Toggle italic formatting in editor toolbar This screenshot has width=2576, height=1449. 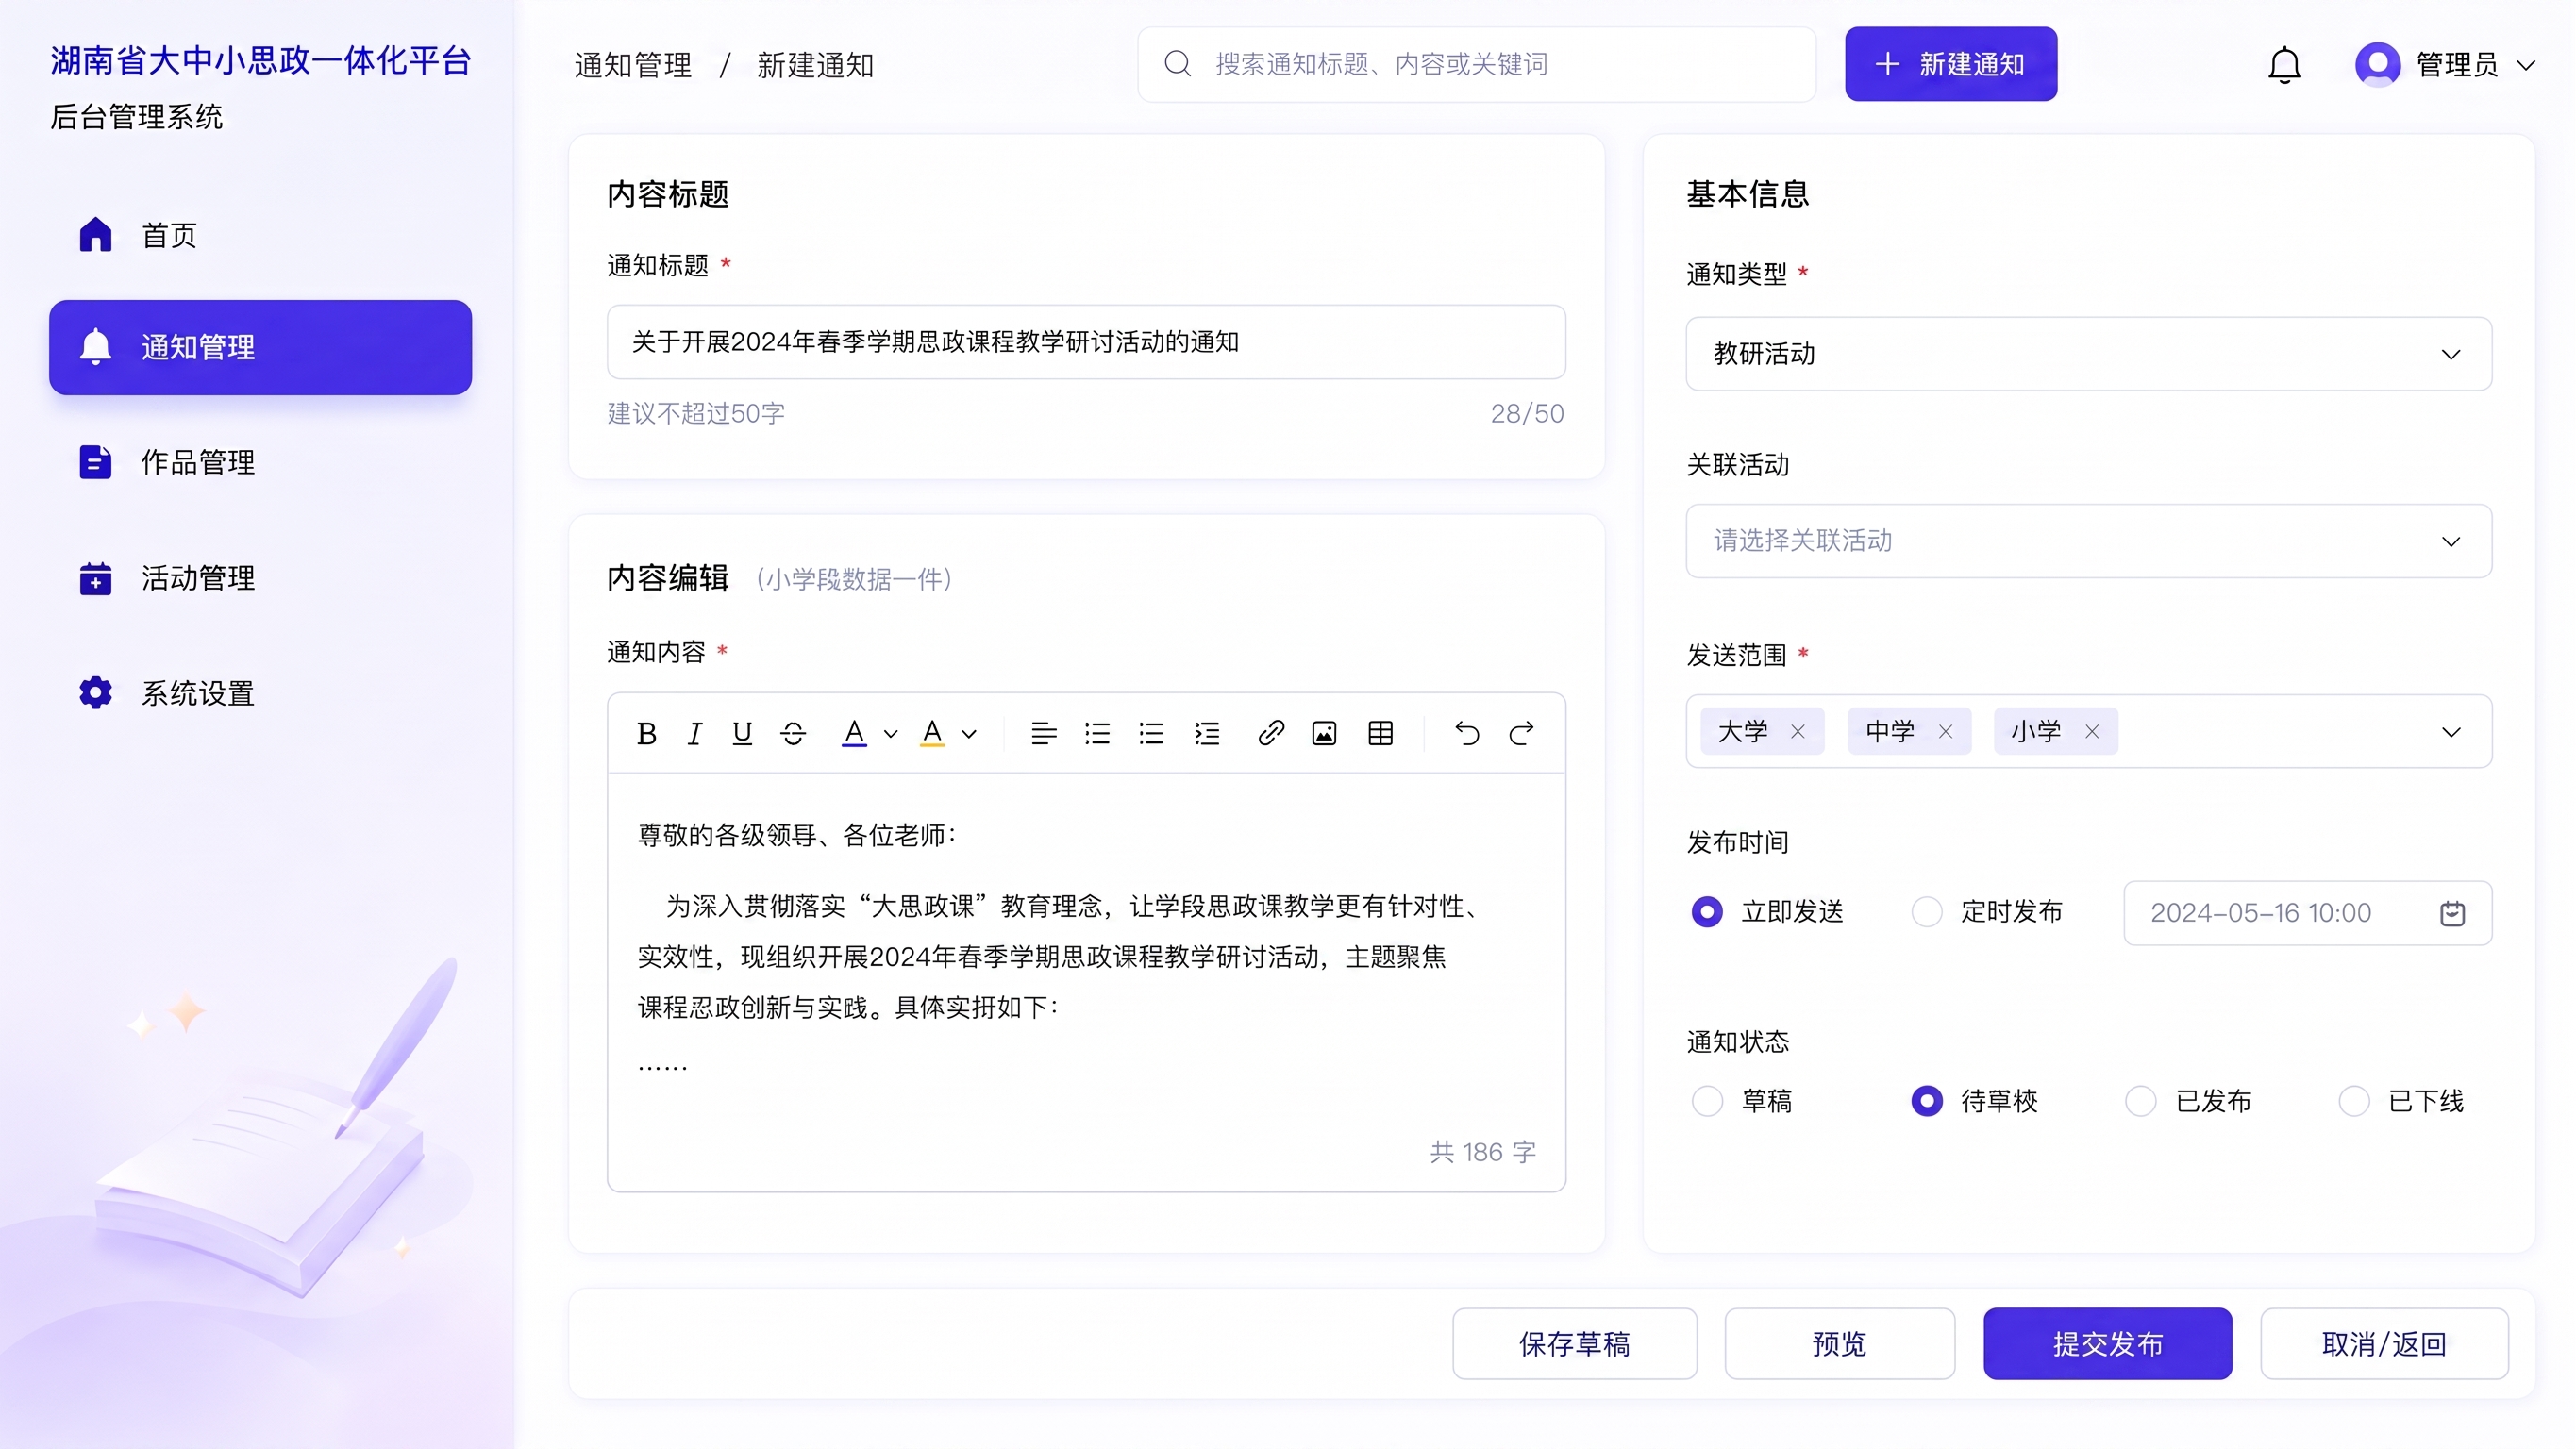694,733
